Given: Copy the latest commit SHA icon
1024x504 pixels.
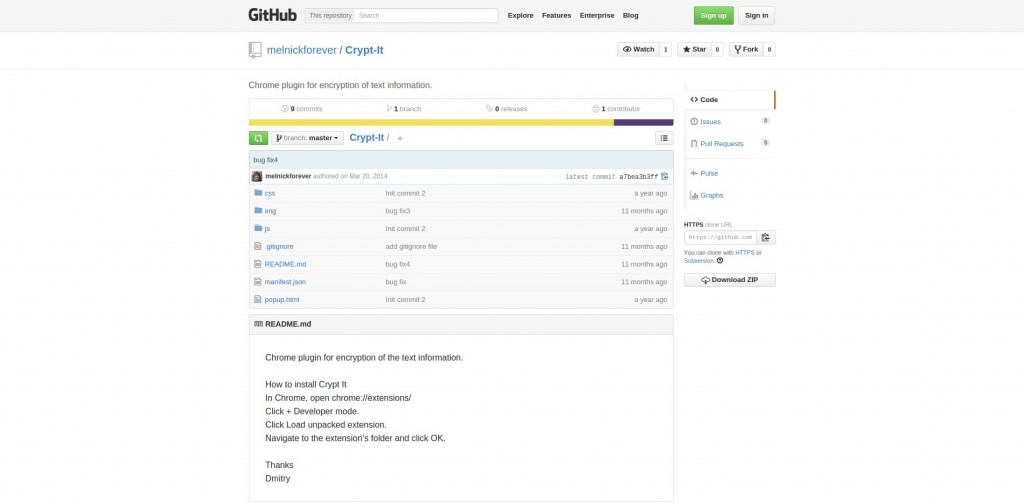Looking at the screenshot, I should coord(665,176).
